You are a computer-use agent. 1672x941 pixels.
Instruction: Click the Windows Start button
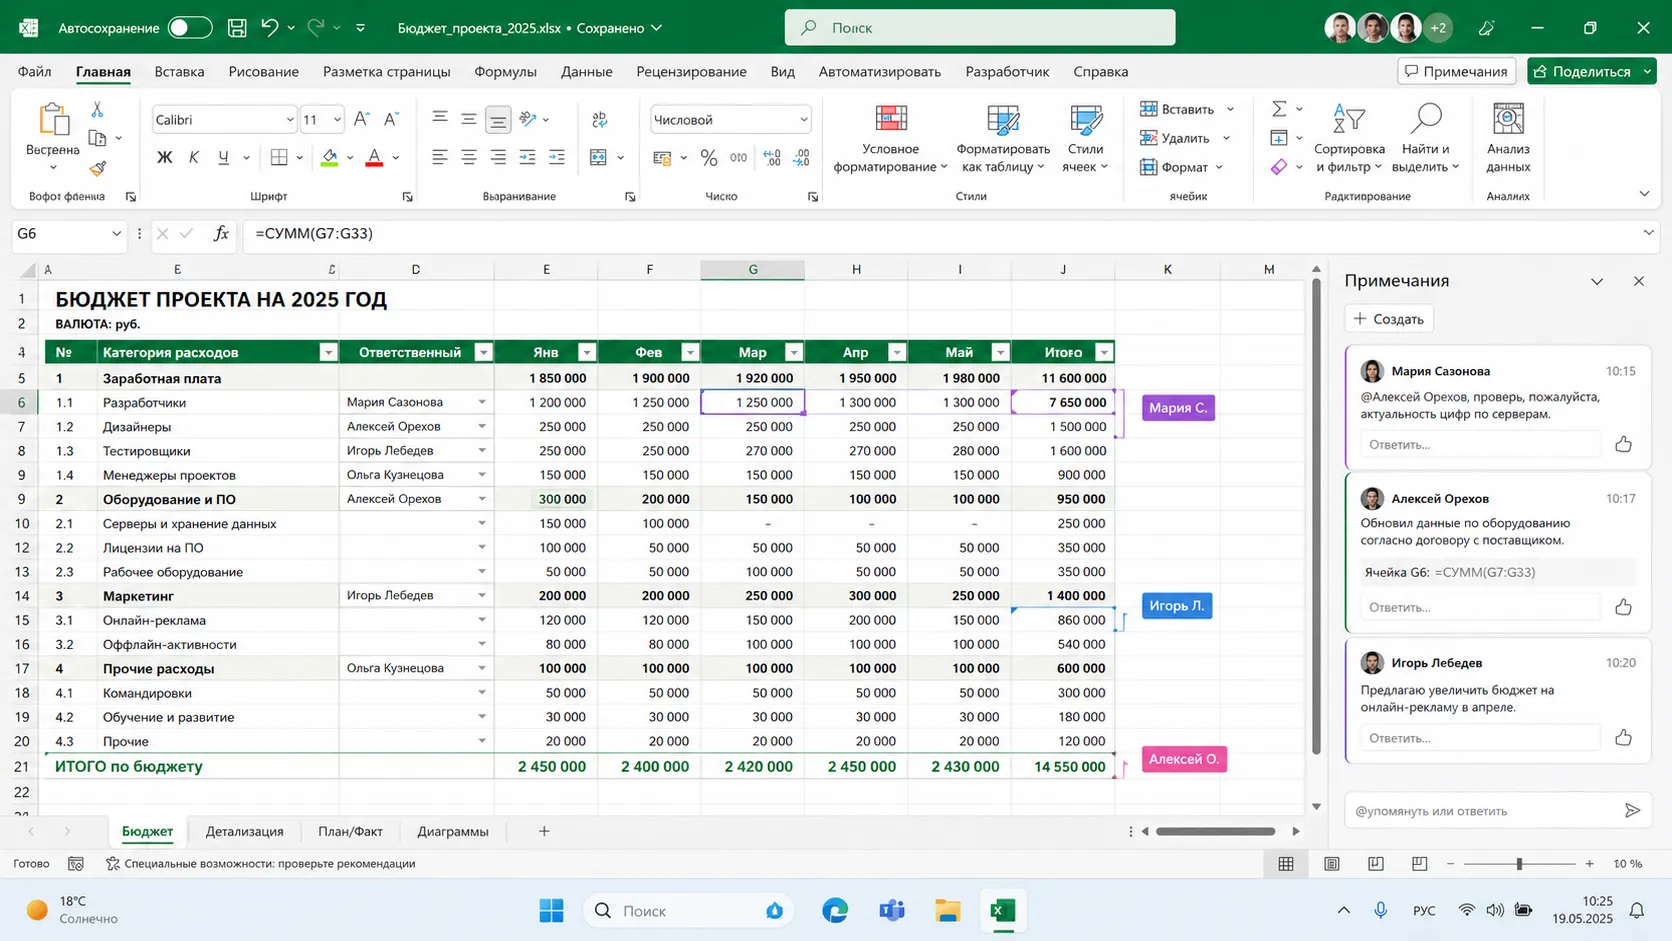(x=551, y=910)
